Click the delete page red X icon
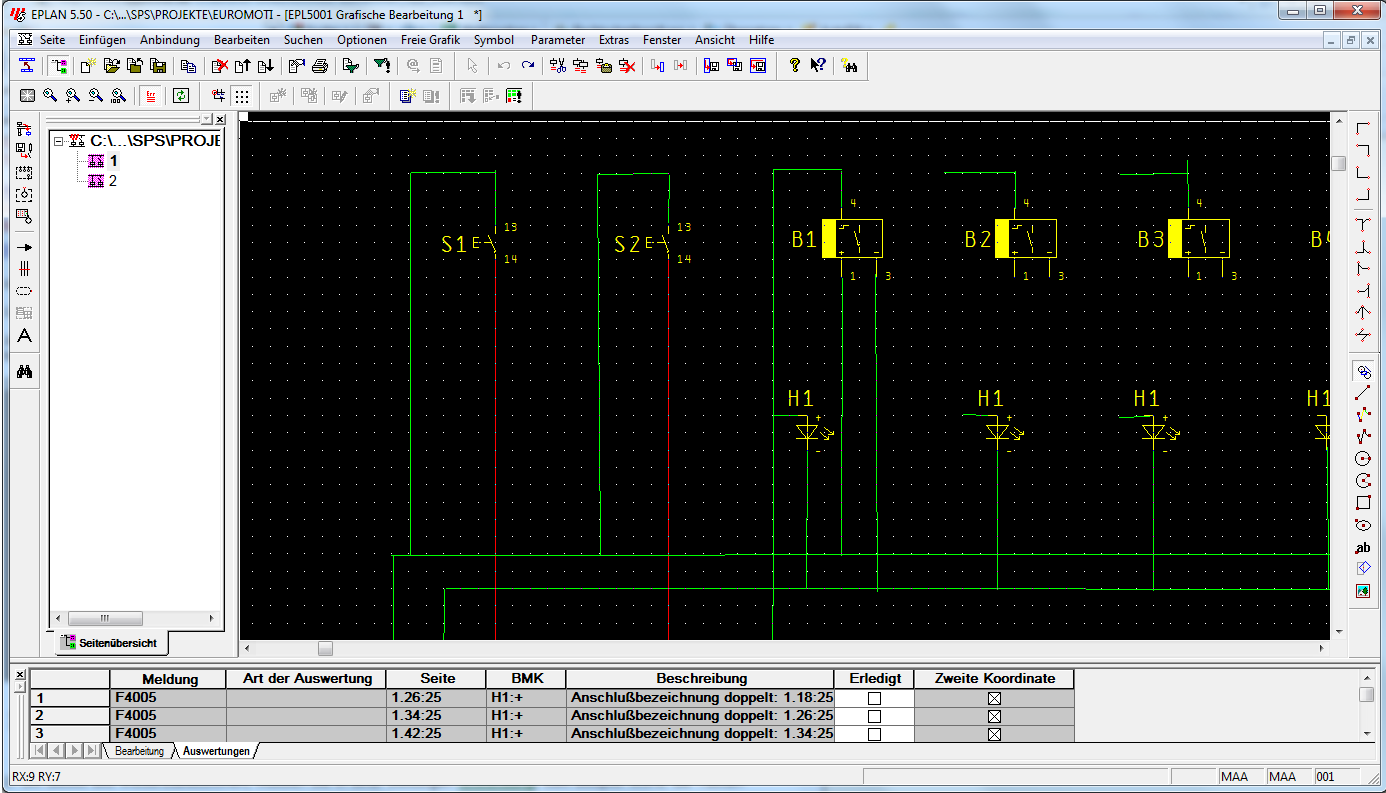The height and width of the screenshot is (793, 1386). (x=220, y=66)
